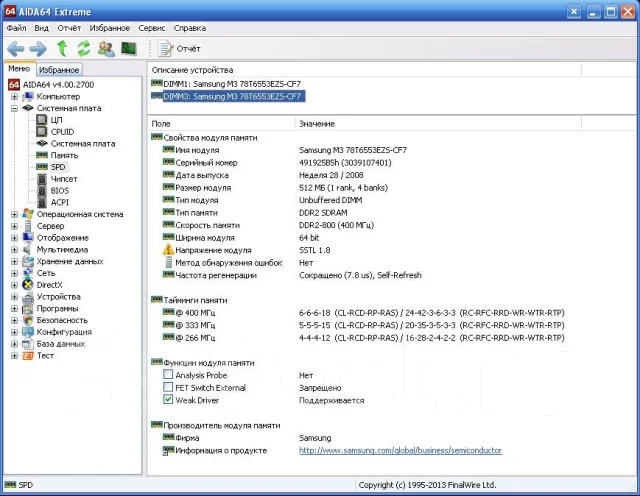Toggle the FET Switch External checkbox
This screenshot has width=640, height=496.
pos(168,387)
